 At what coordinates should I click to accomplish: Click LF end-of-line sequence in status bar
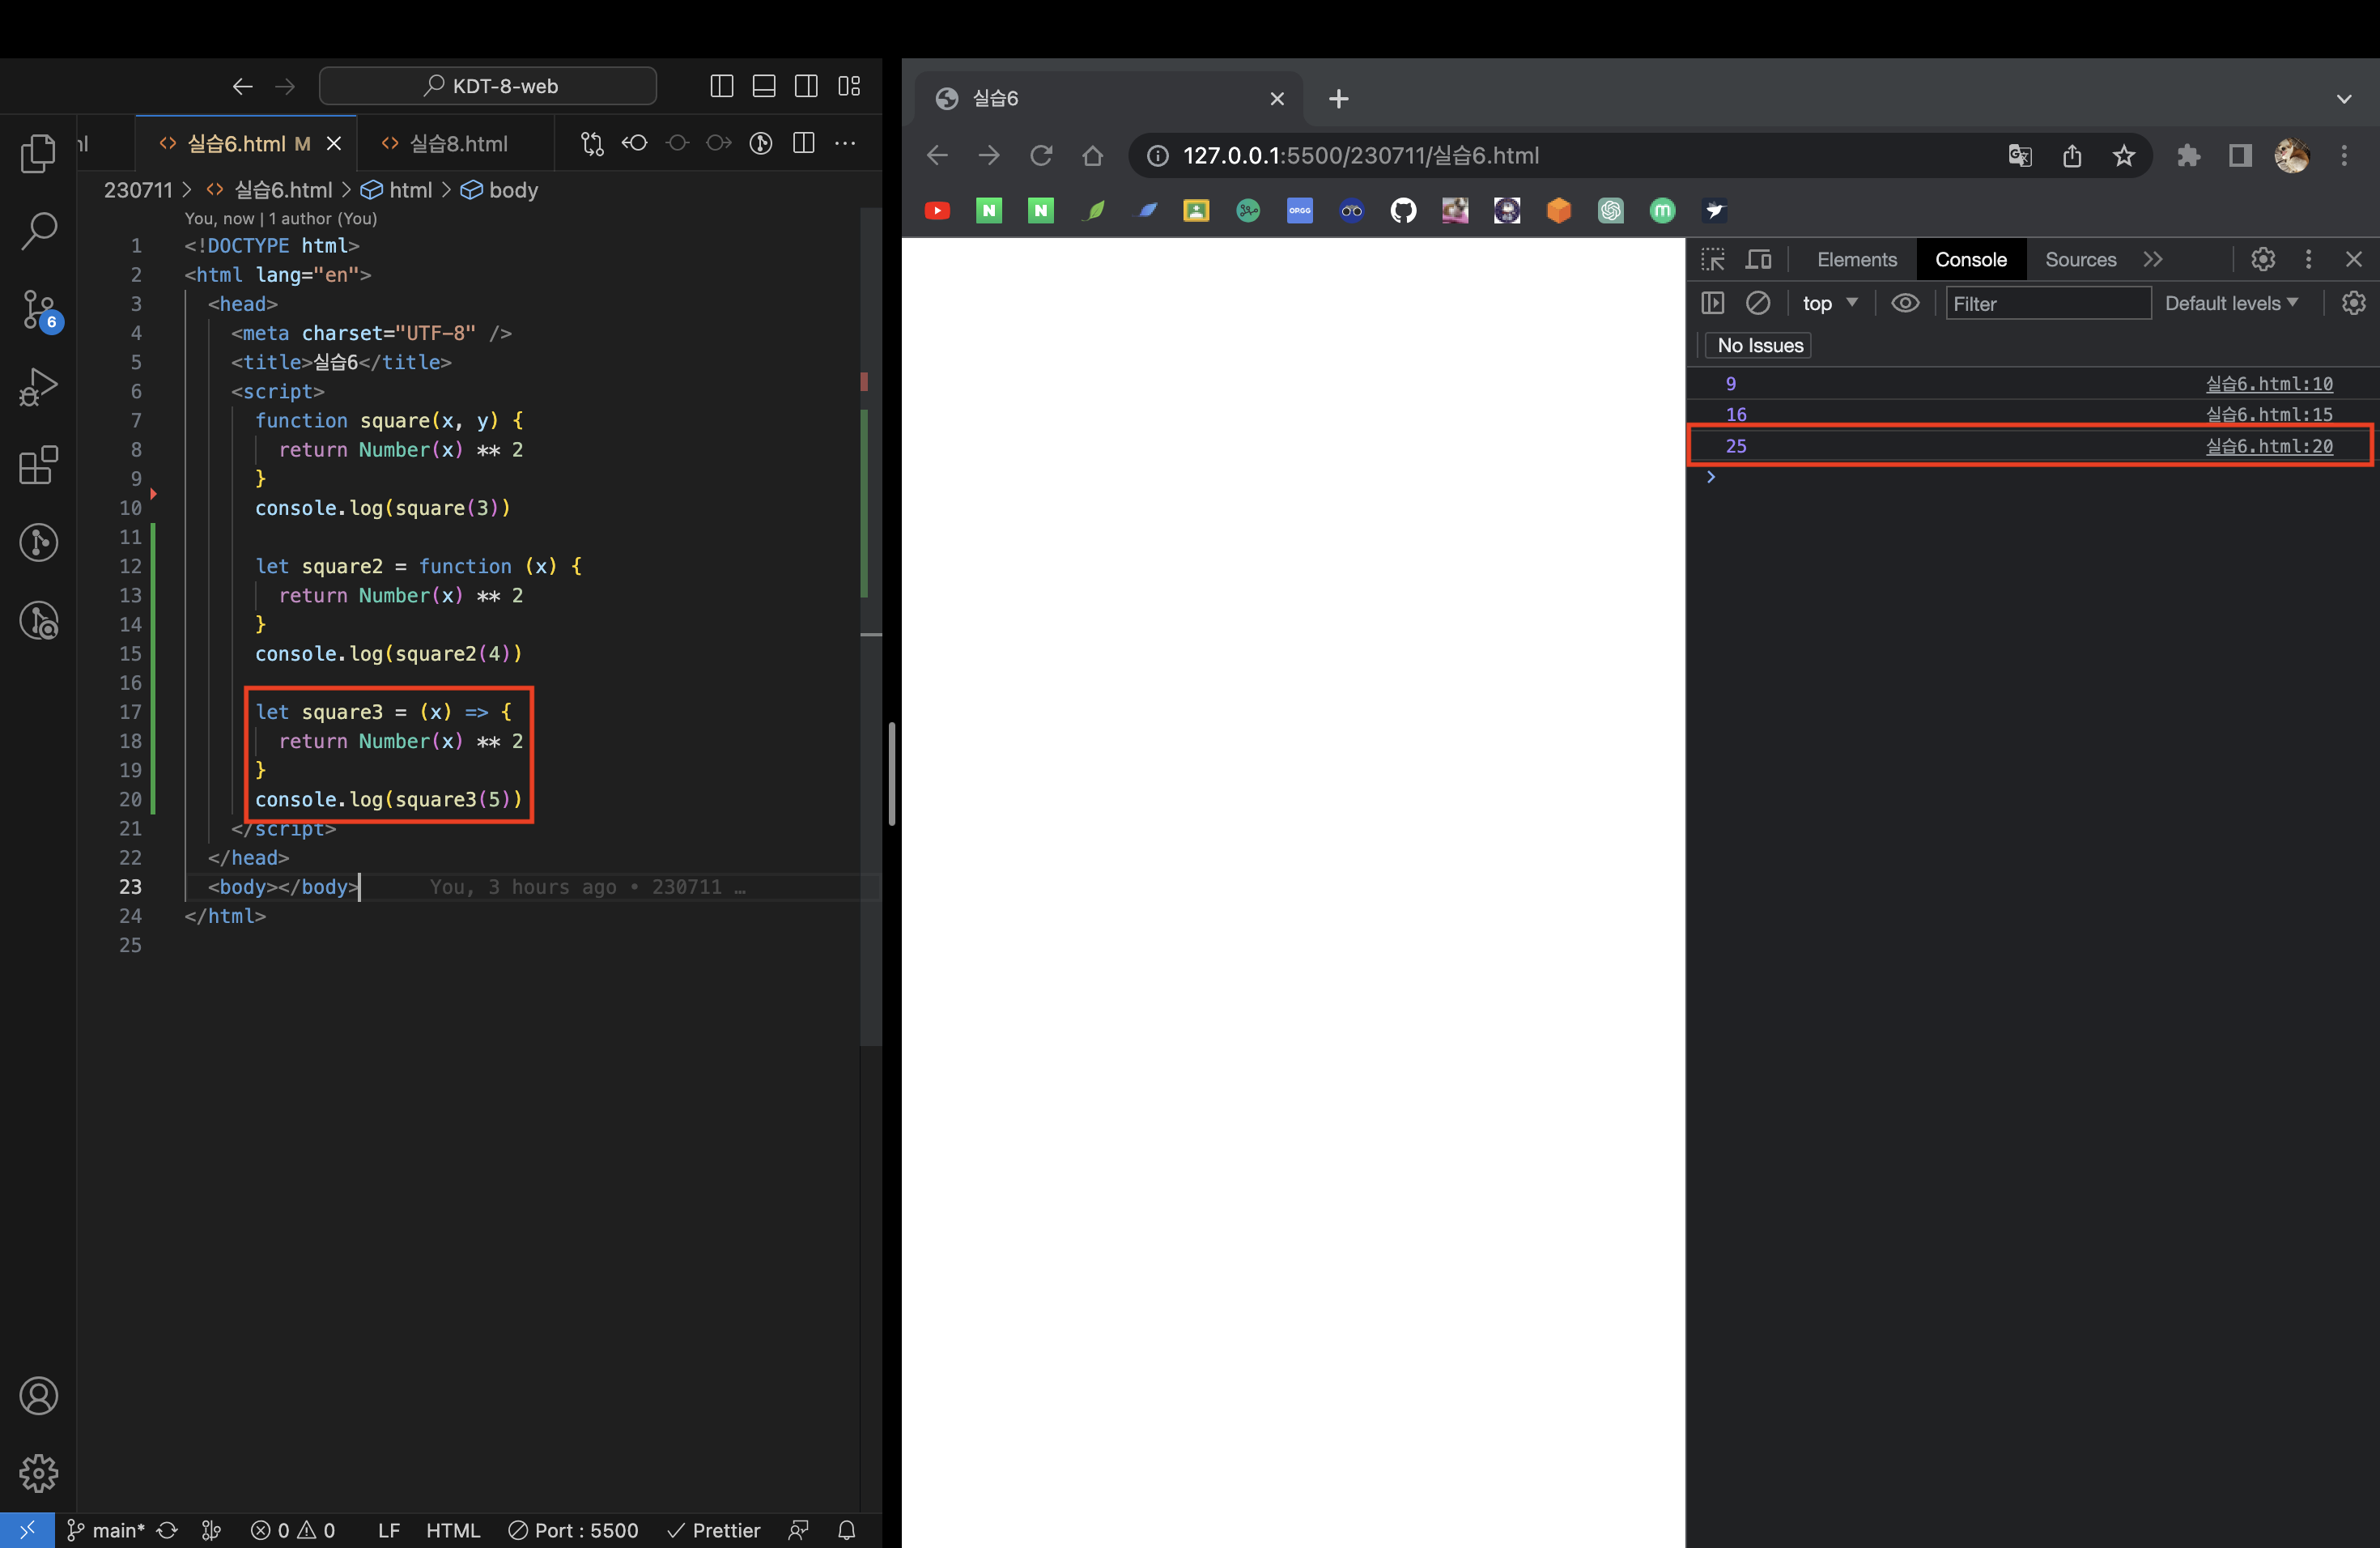point(389,1530)
